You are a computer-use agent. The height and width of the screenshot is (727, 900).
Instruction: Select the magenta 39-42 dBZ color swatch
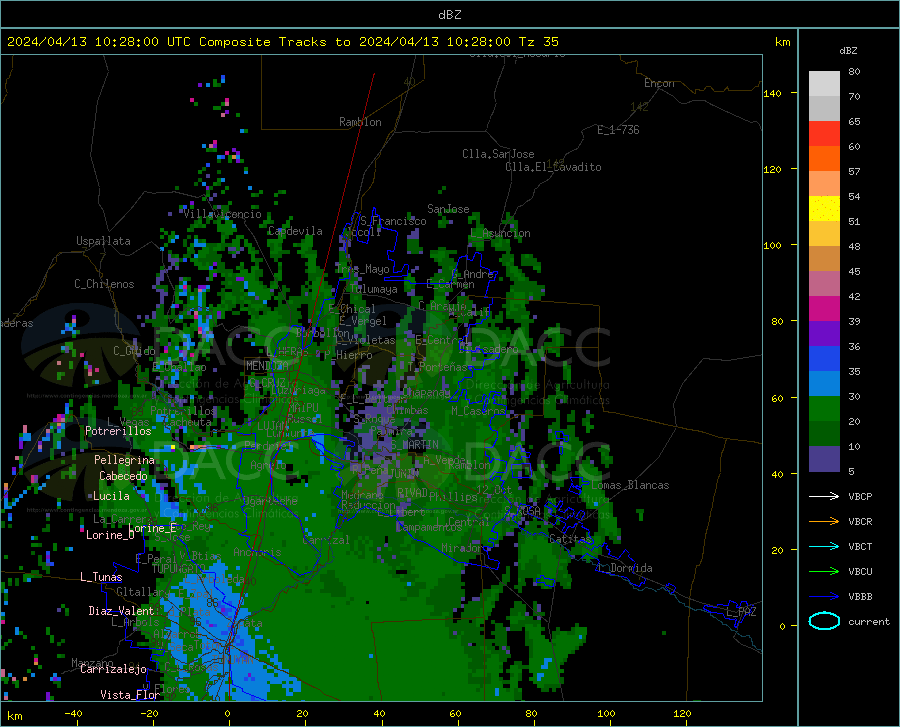coord(824,309)
